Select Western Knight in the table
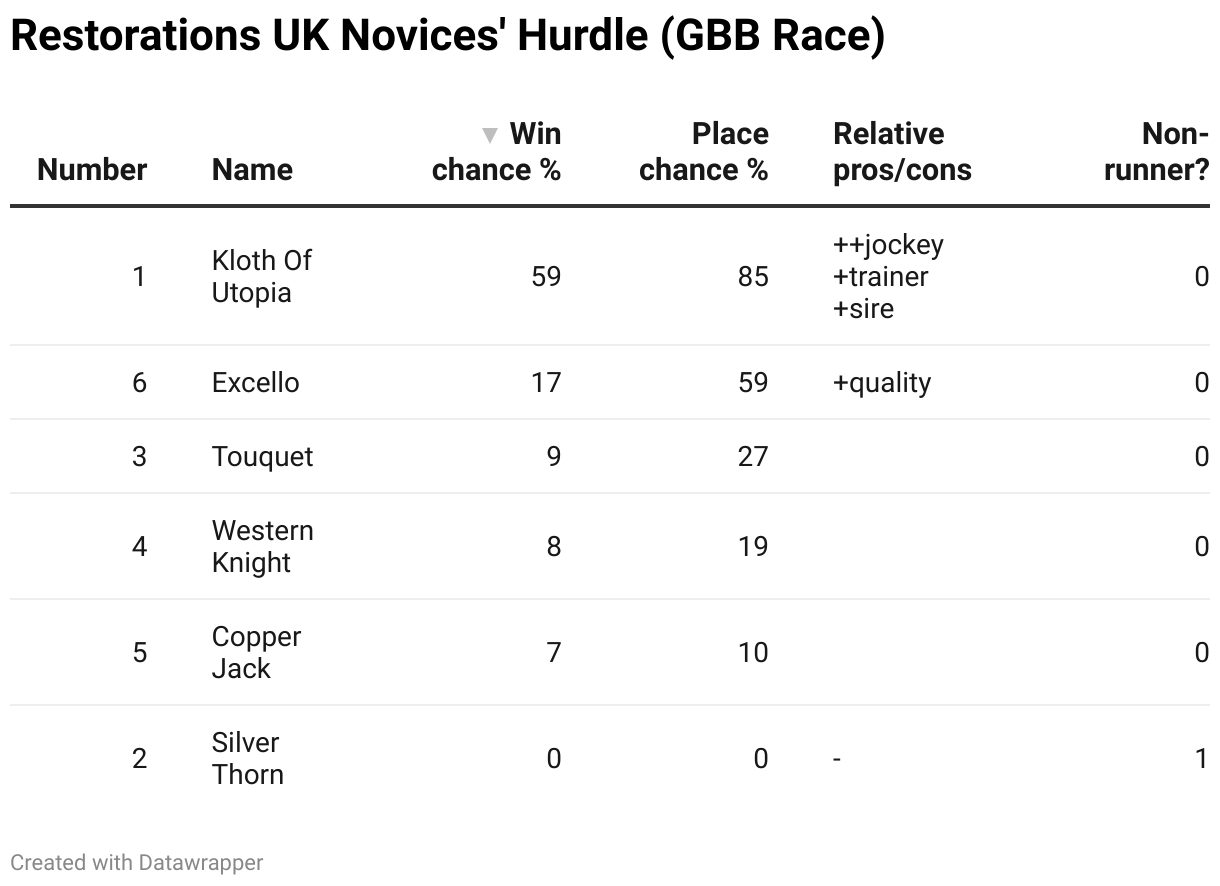The width and height of the screenshot is (1220, 886). click(x=262, y=546)
